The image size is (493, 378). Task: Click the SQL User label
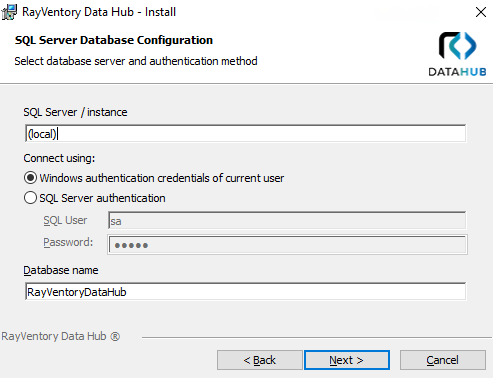(65, 220)
